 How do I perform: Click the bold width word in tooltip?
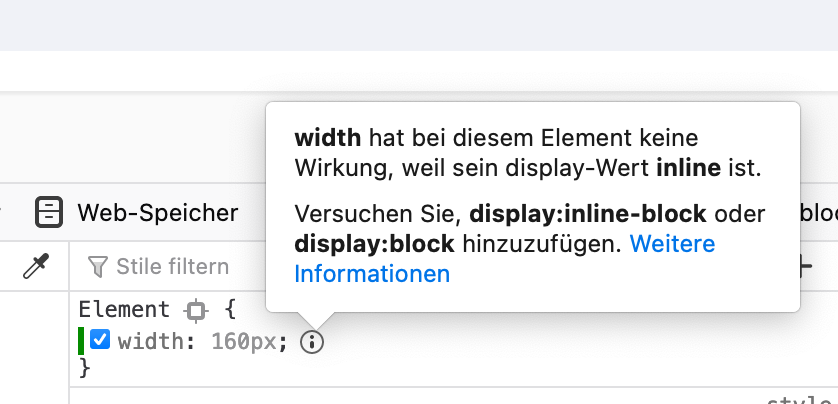tap(327, 137)
